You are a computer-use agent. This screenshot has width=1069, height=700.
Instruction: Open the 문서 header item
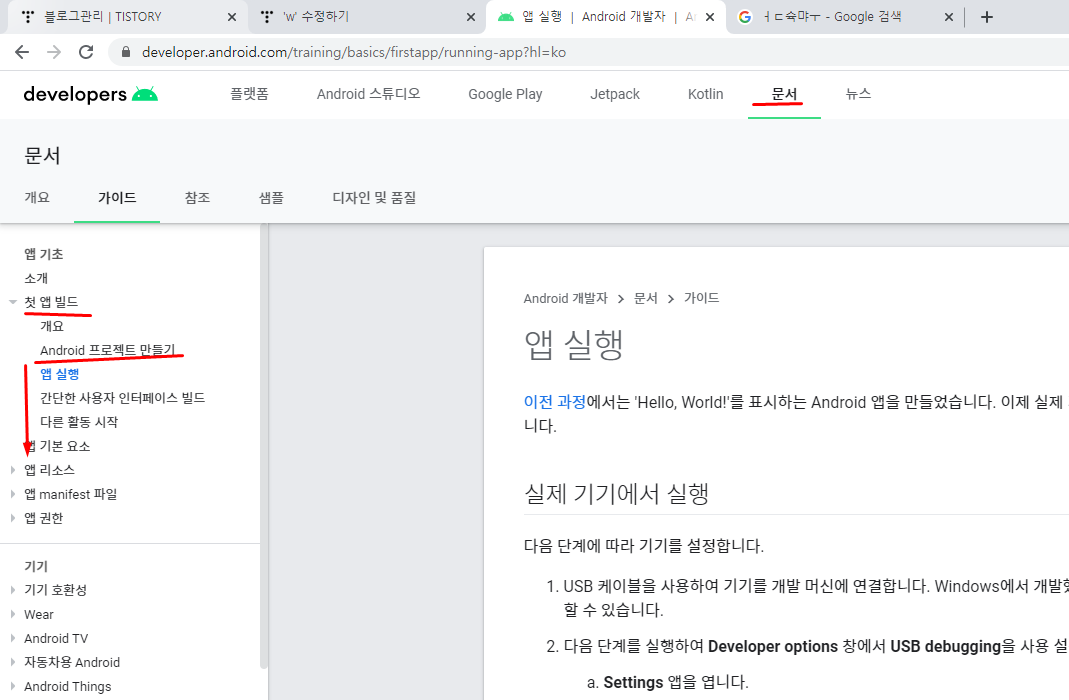[784, 94]
